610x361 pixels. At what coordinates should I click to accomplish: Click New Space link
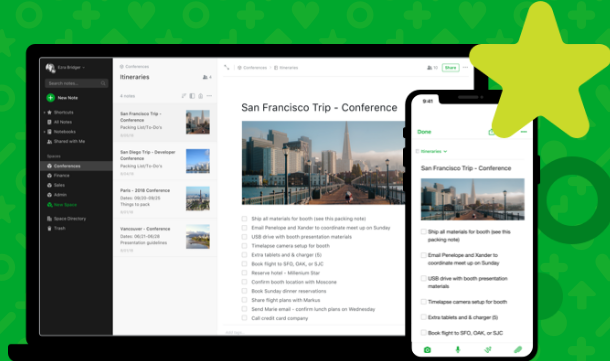tap(65, 205)
